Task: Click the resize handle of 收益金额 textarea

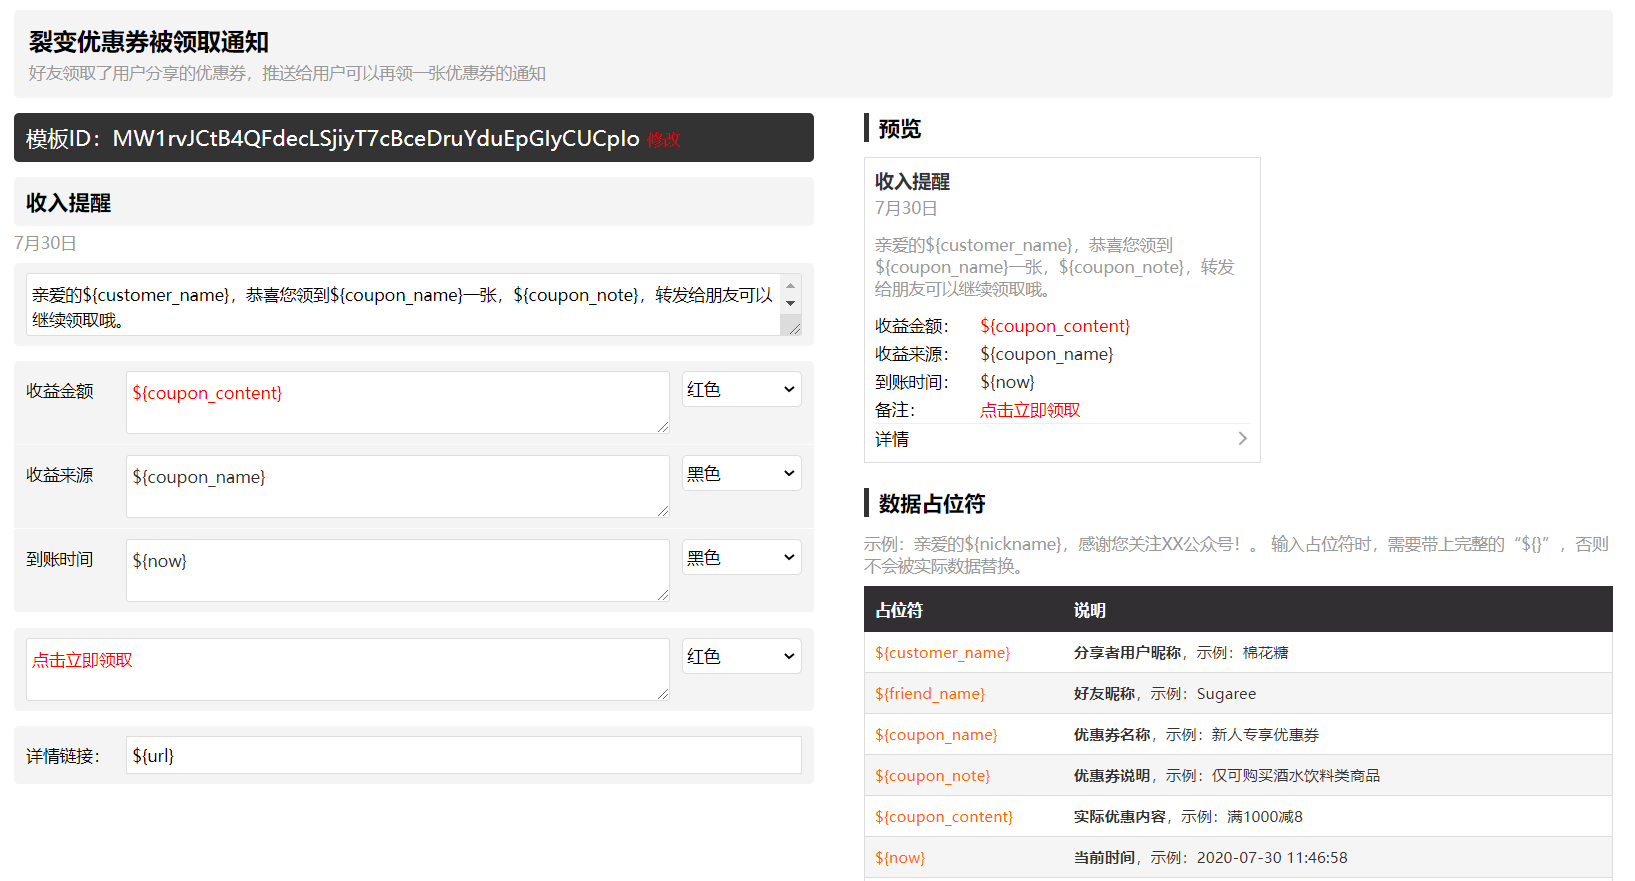Action: click(663, 427)
